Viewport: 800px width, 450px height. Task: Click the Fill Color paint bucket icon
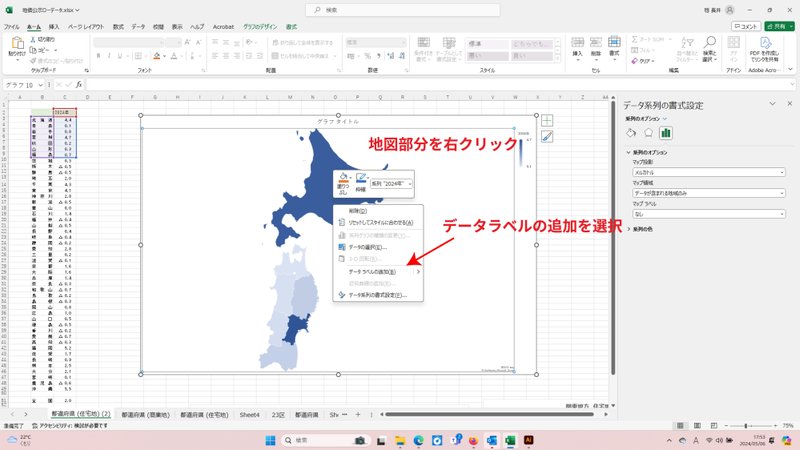157,56
